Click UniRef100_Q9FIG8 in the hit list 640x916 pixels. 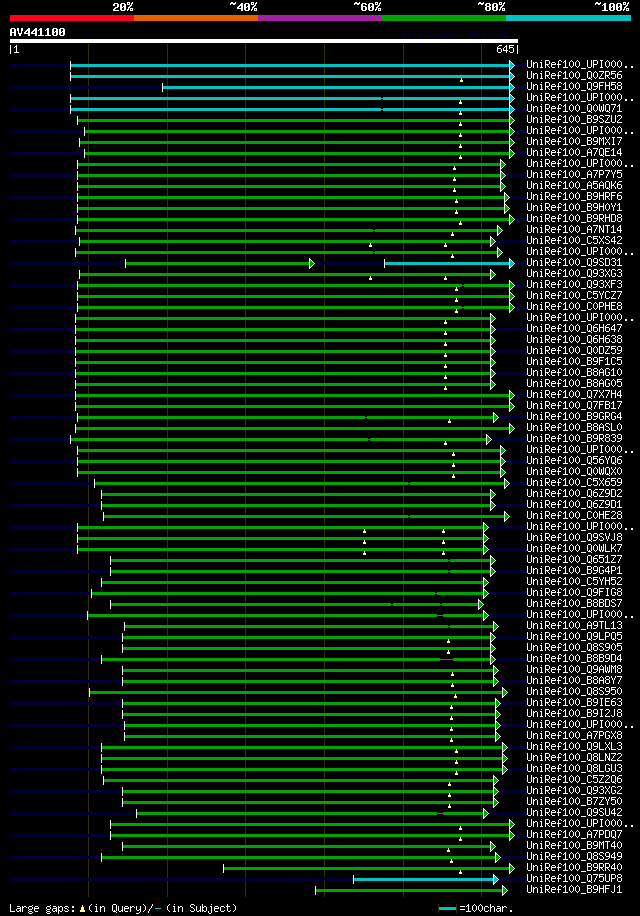[x=574, y=593]
